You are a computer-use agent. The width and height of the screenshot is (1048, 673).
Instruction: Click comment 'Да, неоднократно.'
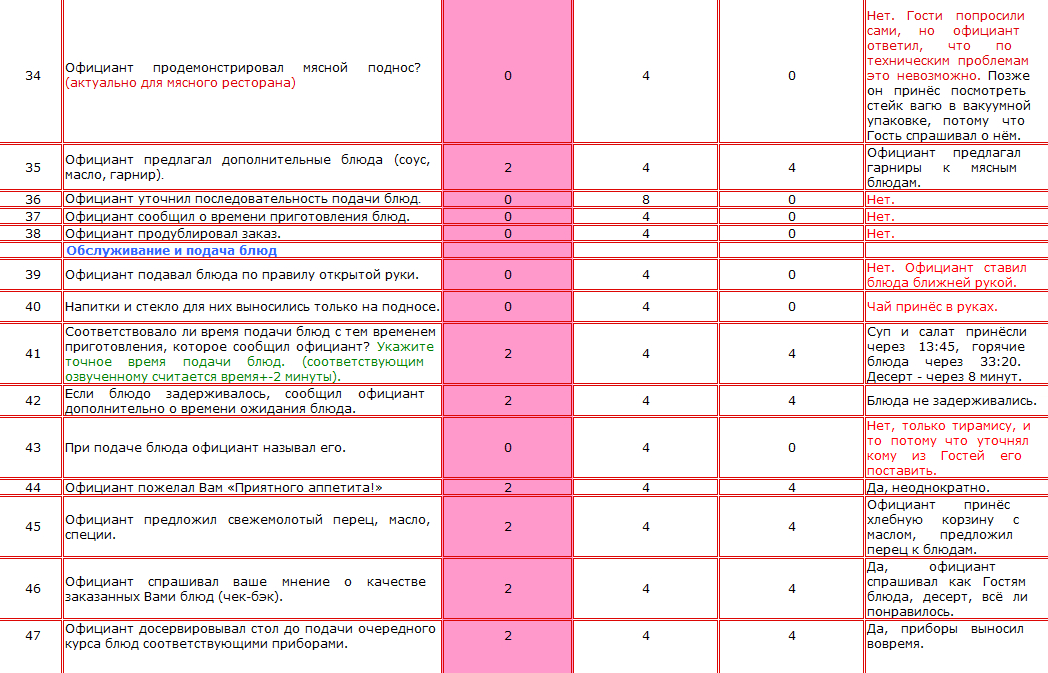[928, 488]
